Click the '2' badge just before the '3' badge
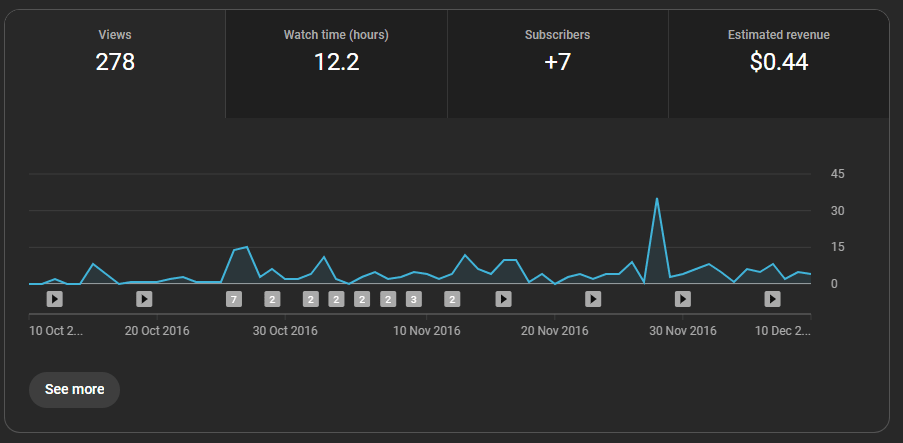903x443 pixels. pos(388,299)
